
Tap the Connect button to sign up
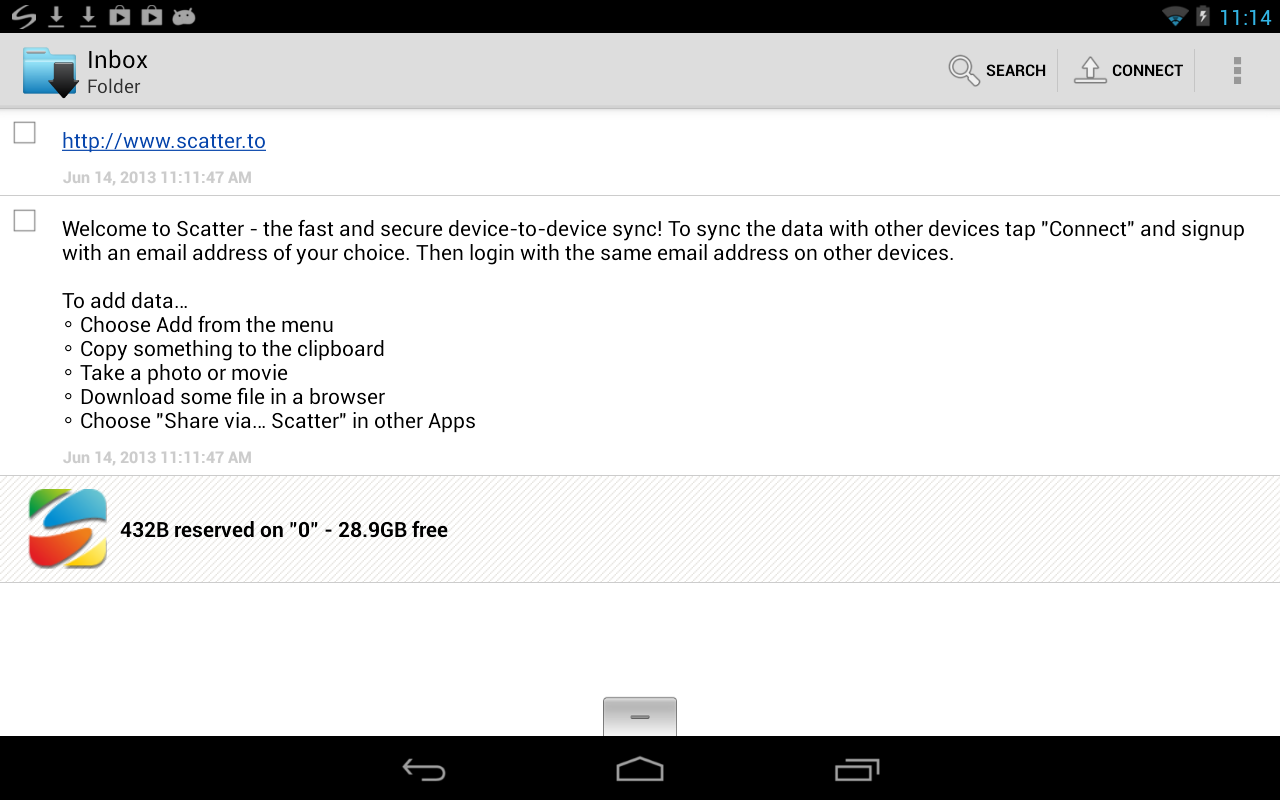tap(1129, 70)
